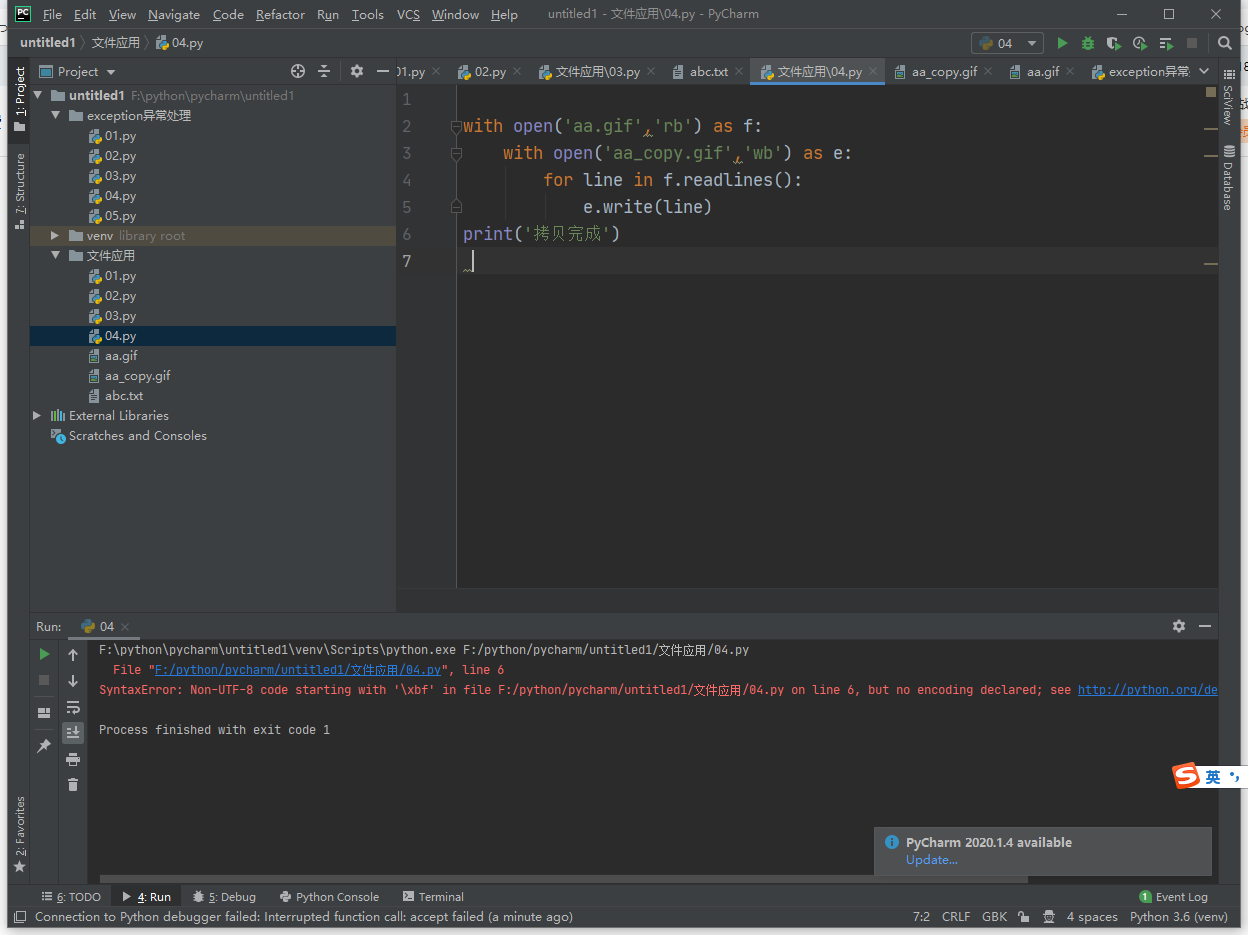Collapse the 文件应用 folder

[57, 255]
